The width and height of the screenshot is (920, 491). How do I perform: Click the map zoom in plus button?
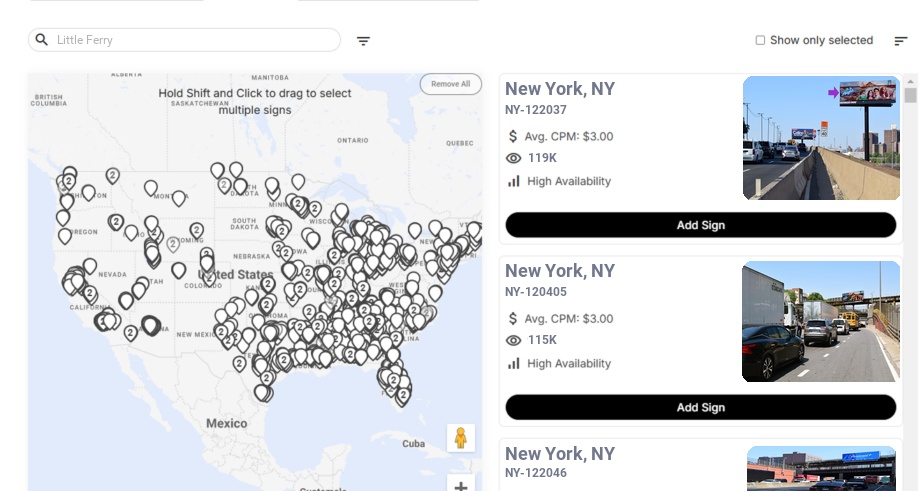[x=461, y=486]
